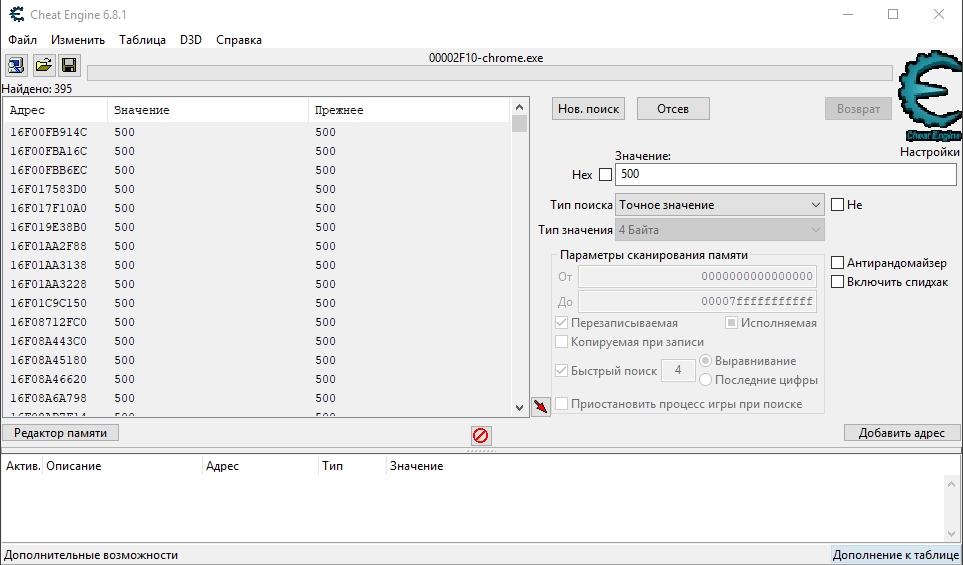Select address row 16F08712FC0

(257, 322)
